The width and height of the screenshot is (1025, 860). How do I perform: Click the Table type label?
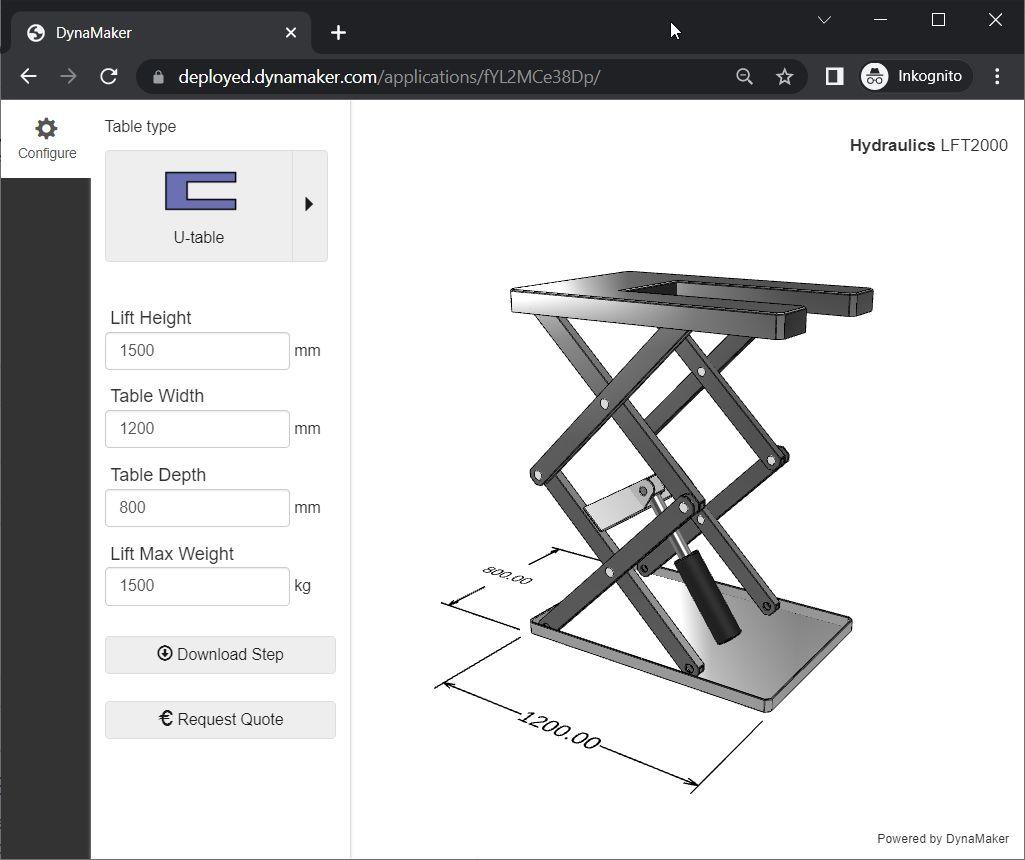click(x=140, y=126)
